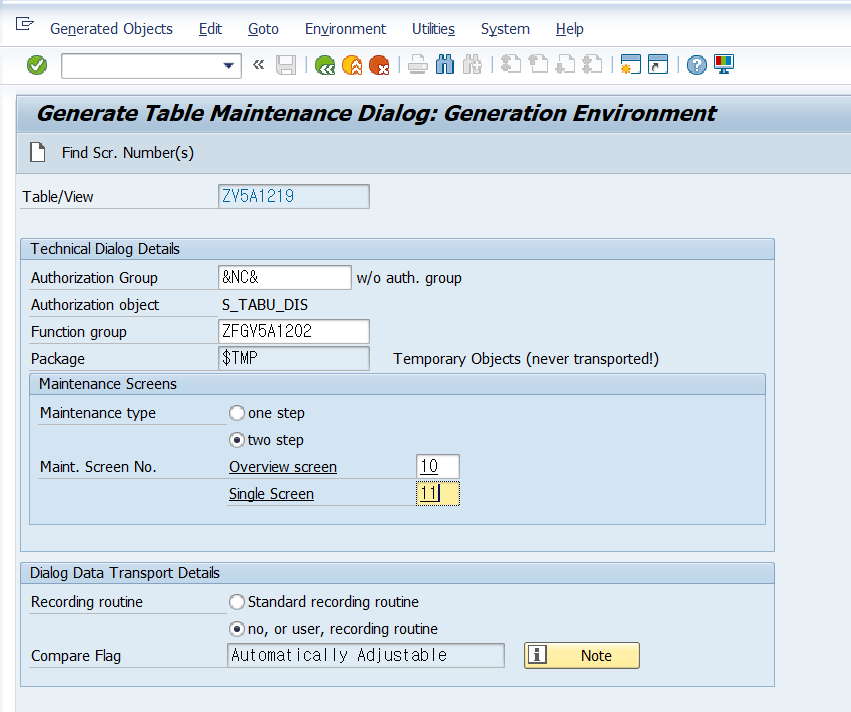Click the green Enter checkmark icon
Viewport: 851px width, 712px height.
tap(37, 65)
